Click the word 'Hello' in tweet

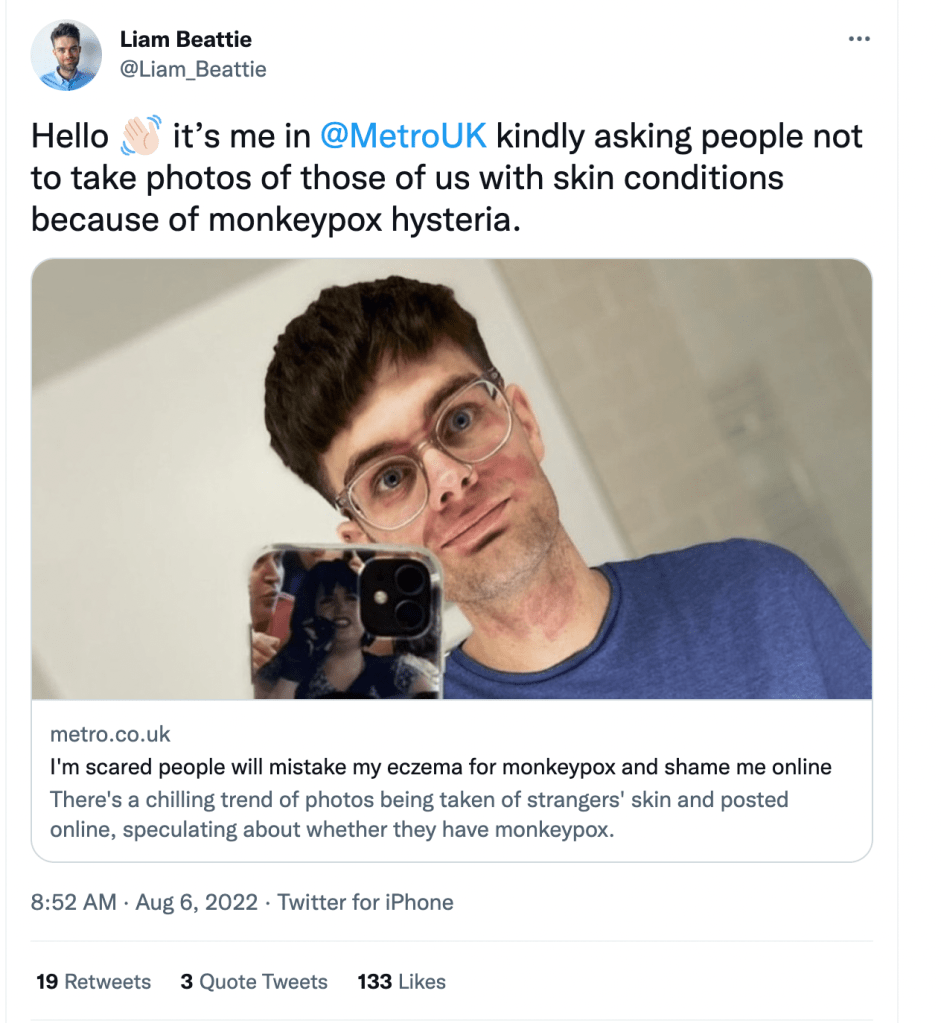point(70,137)
